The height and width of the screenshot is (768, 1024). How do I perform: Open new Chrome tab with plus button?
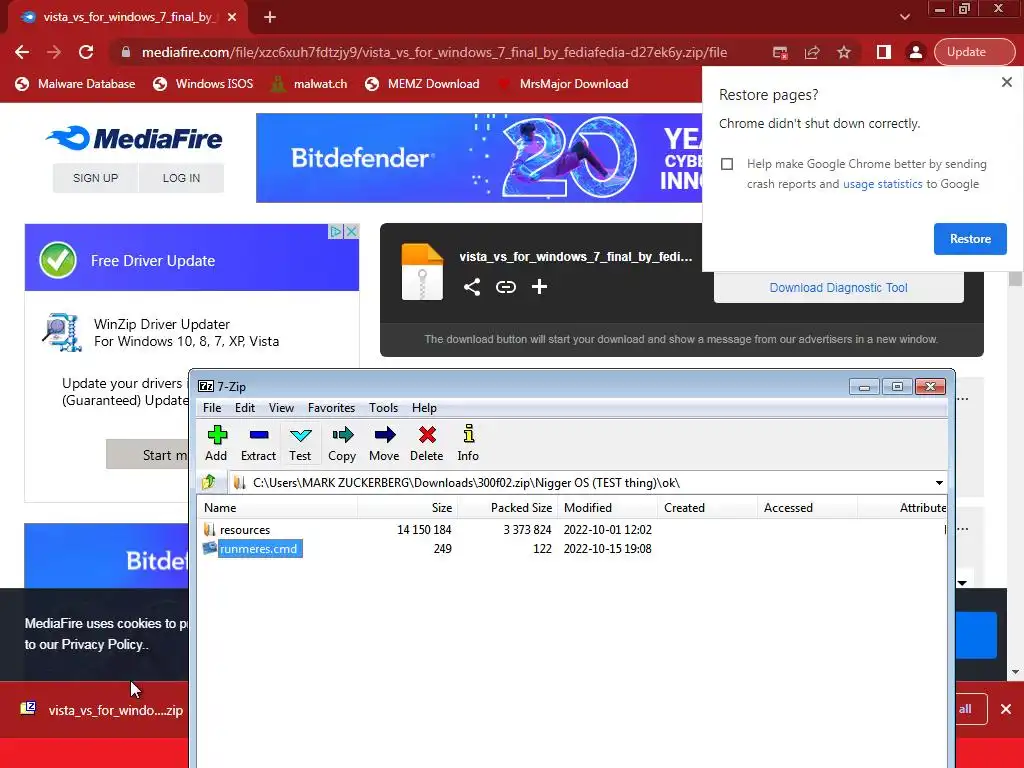click(270, 18)
